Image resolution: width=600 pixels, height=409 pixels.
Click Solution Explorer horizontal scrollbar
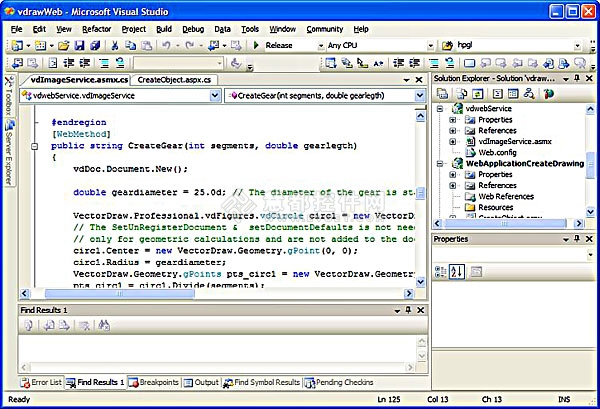pyautogui.click(x=504, y=223)
